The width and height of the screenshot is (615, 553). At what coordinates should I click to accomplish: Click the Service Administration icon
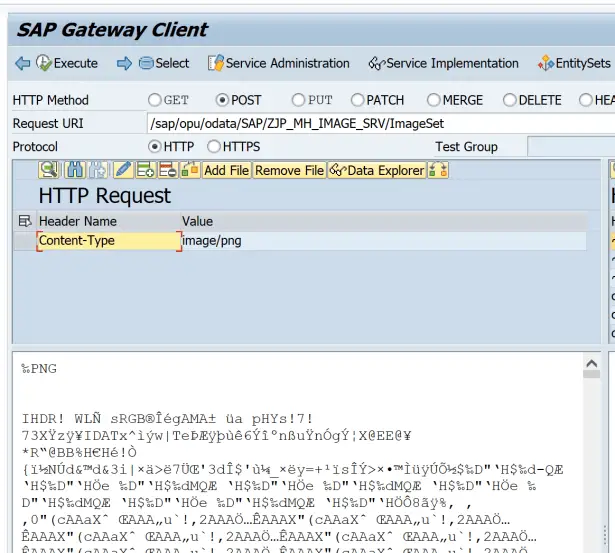(216, 63)
